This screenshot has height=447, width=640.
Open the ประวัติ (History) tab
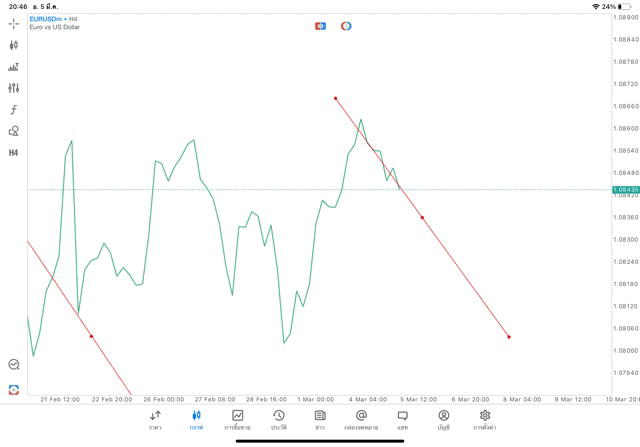point(278,420)
